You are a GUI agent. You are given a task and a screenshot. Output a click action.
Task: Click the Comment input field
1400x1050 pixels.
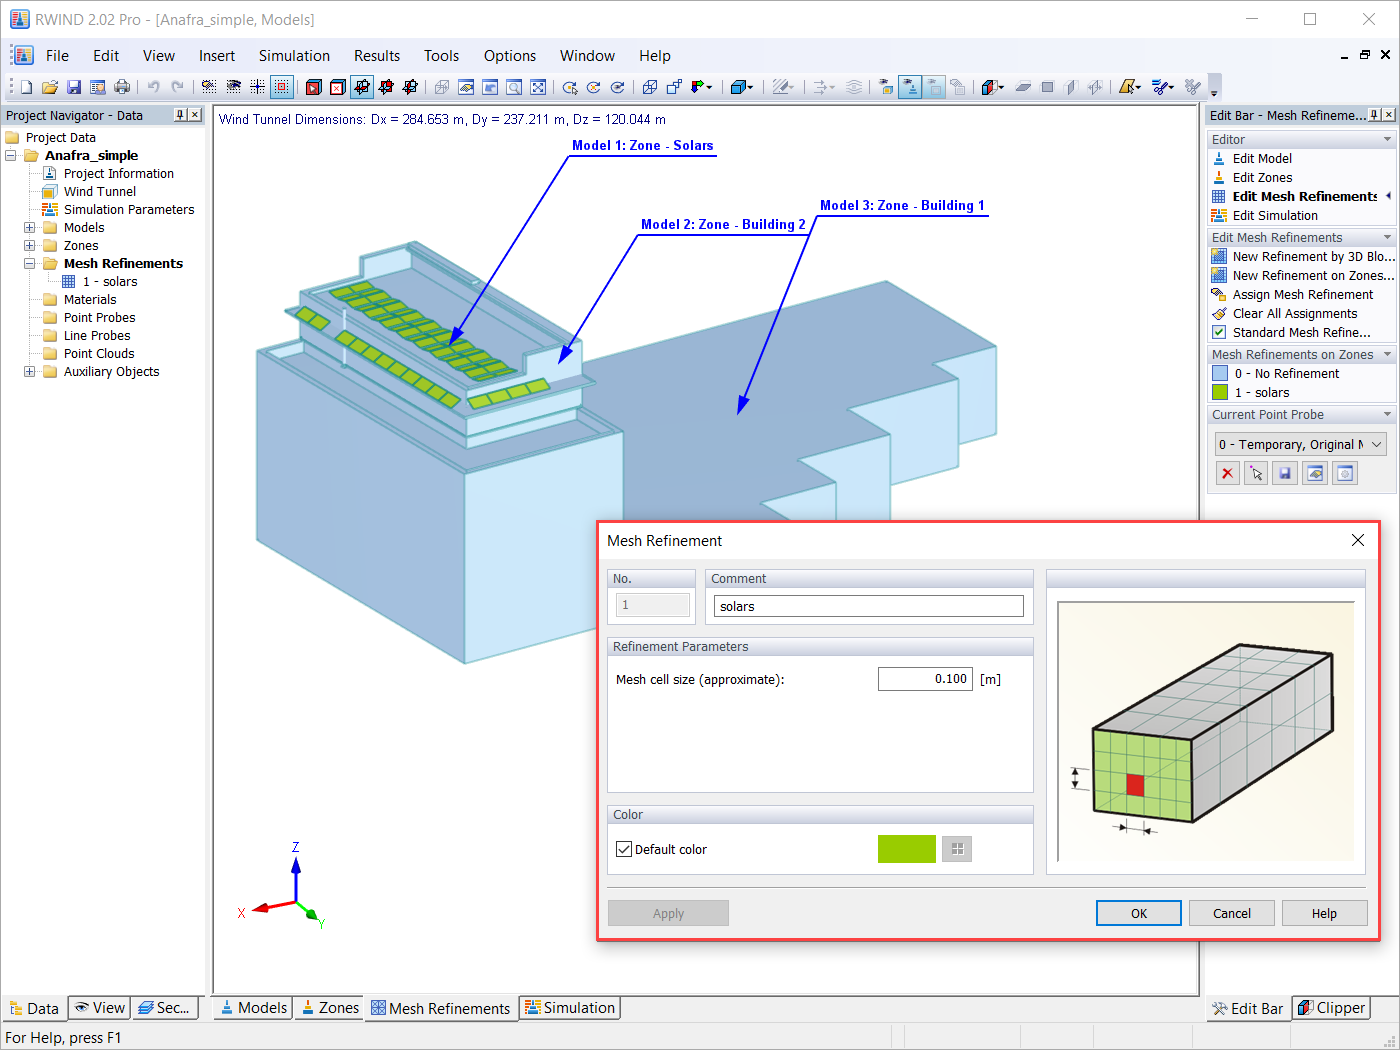[869, 606]
